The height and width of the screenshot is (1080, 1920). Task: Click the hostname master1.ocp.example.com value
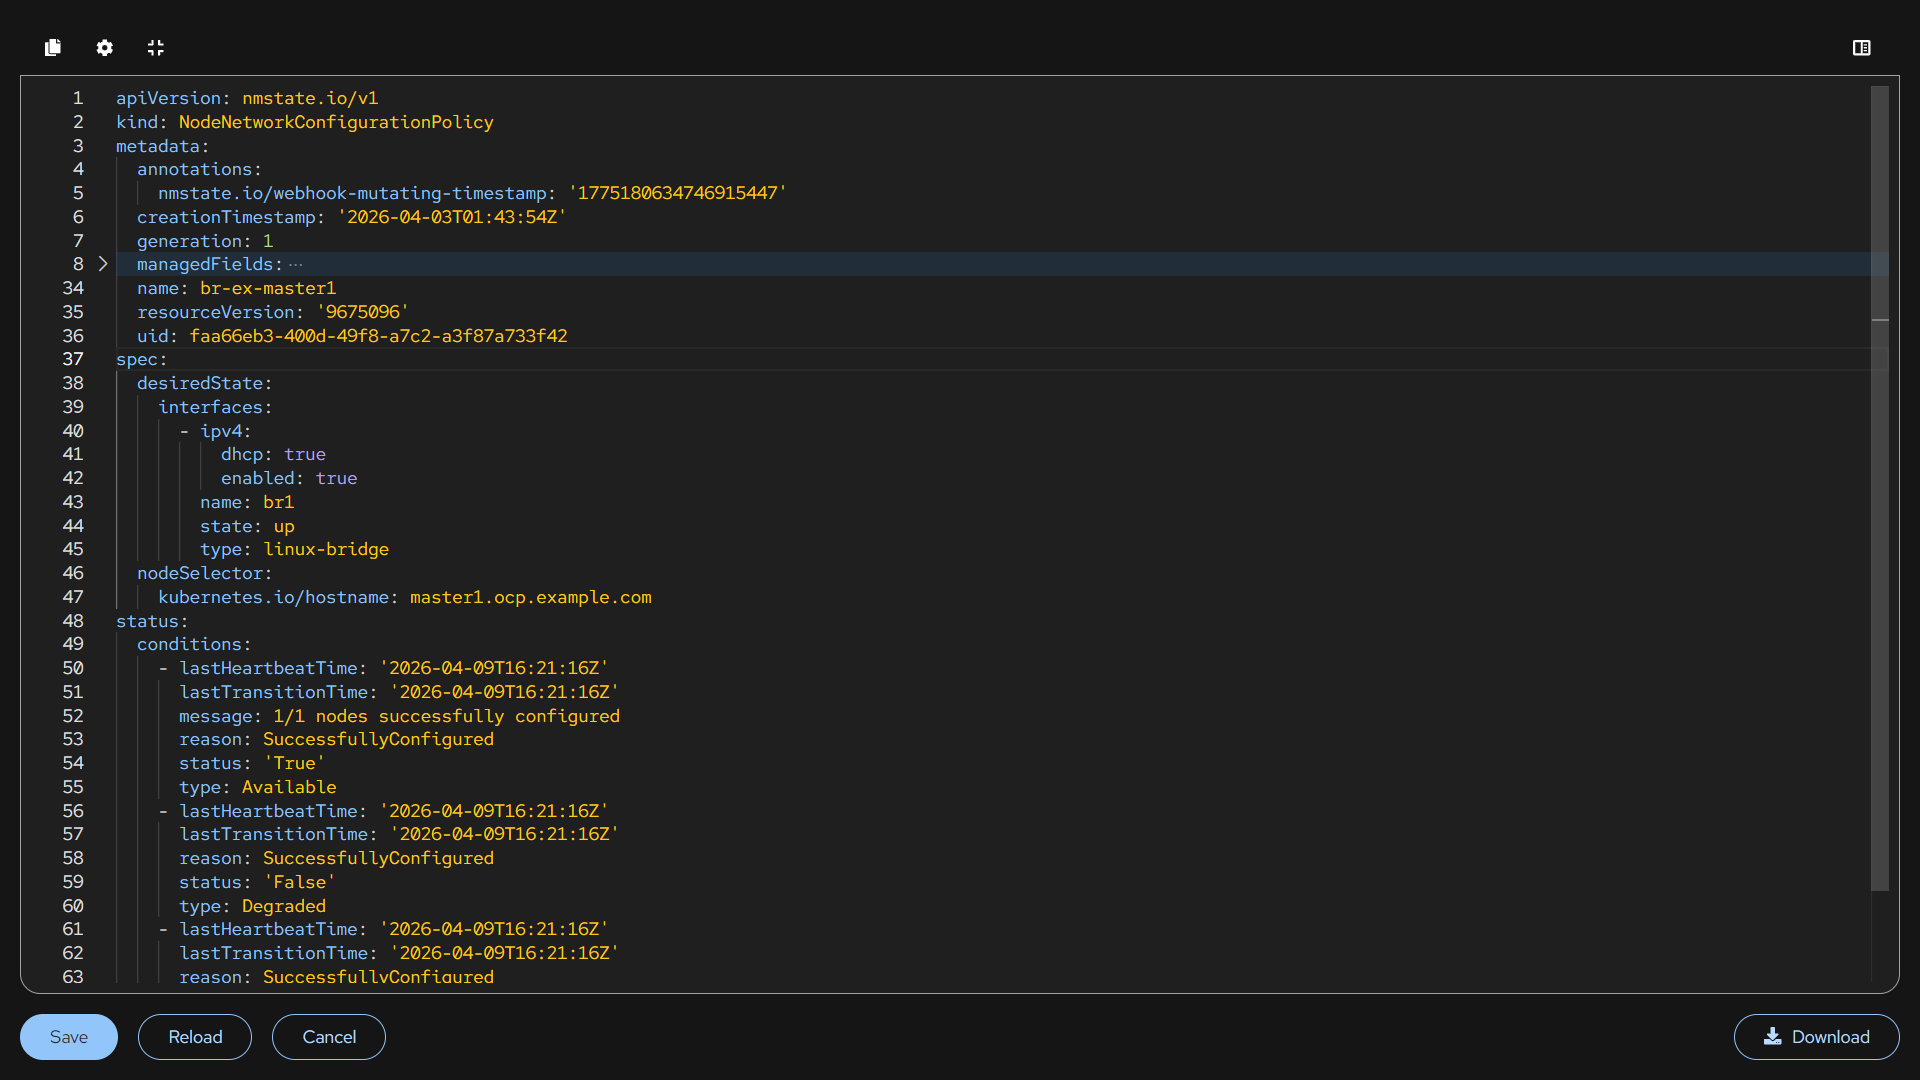coord(530,597)
